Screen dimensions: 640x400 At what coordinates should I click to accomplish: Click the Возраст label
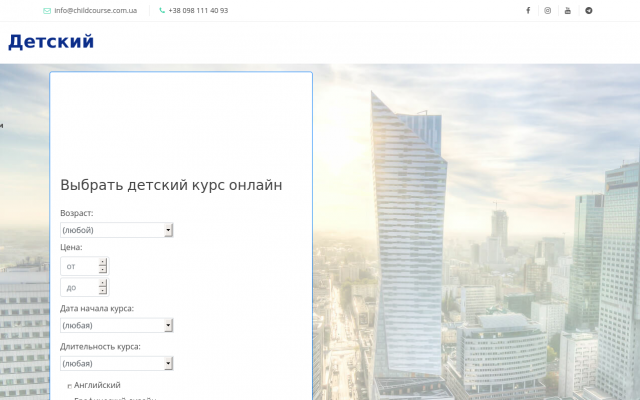pyautogui.click(x=77, y=213)
